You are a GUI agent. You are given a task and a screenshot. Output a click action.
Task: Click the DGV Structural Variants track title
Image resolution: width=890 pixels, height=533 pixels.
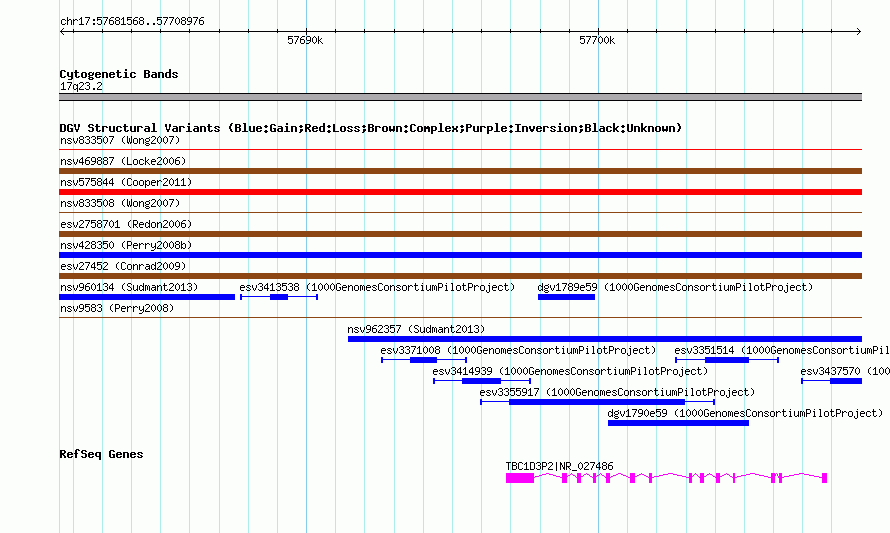pyautogui.click(x=371, y=128)
